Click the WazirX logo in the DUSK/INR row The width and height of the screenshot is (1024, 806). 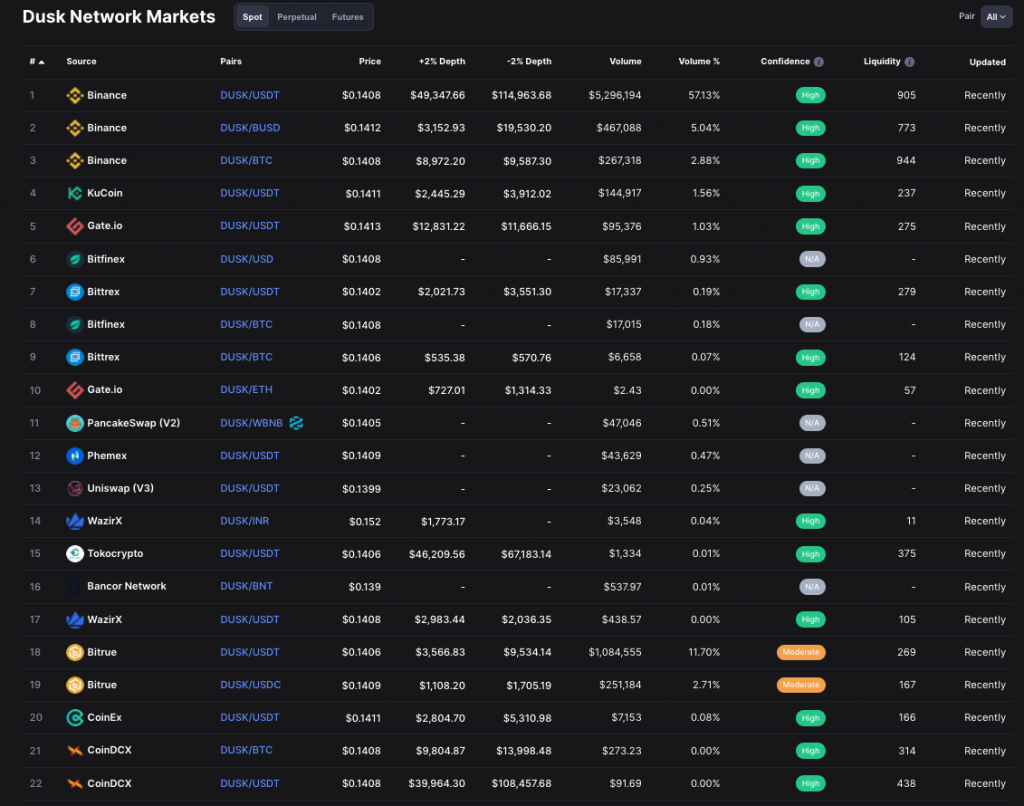click(x=74, y=521)
